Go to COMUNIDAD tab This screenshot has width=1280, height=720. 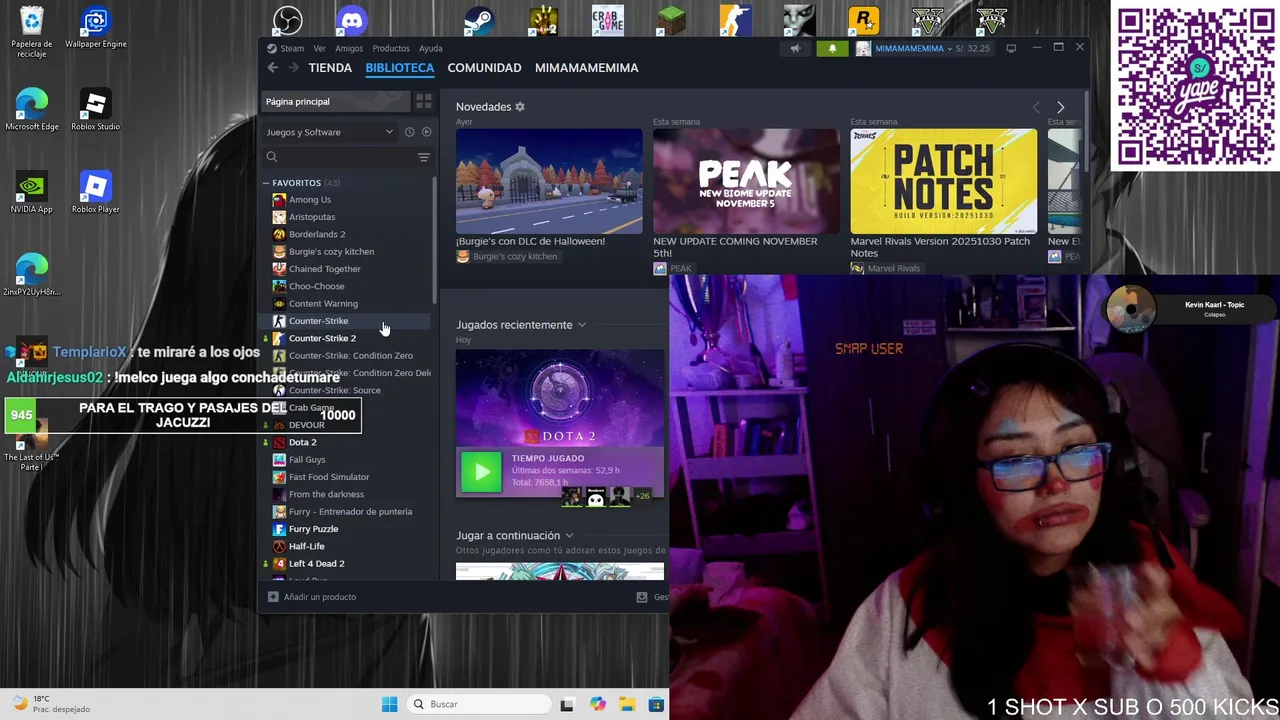[484, 68]
